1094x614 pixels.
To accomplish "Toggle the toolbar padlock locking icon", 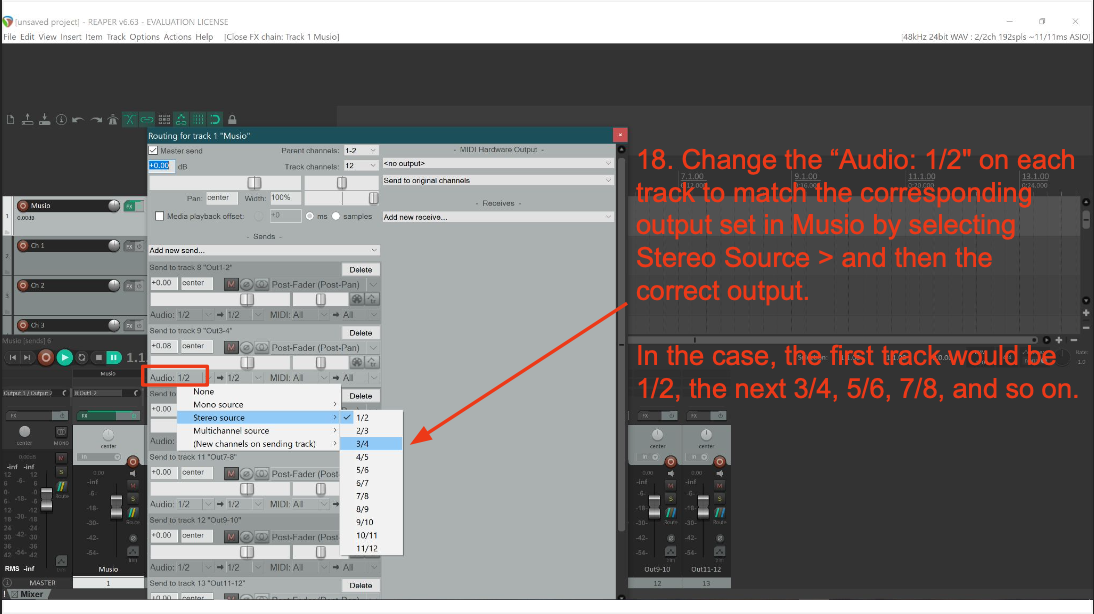I will (232, 119).
